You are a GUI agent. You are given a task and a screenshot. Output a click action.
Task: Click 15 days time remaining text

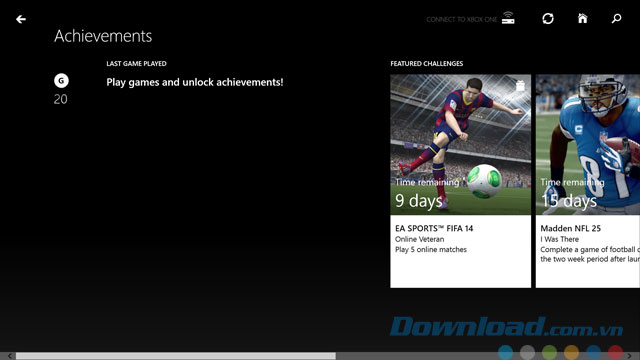(x=569, y=200)
